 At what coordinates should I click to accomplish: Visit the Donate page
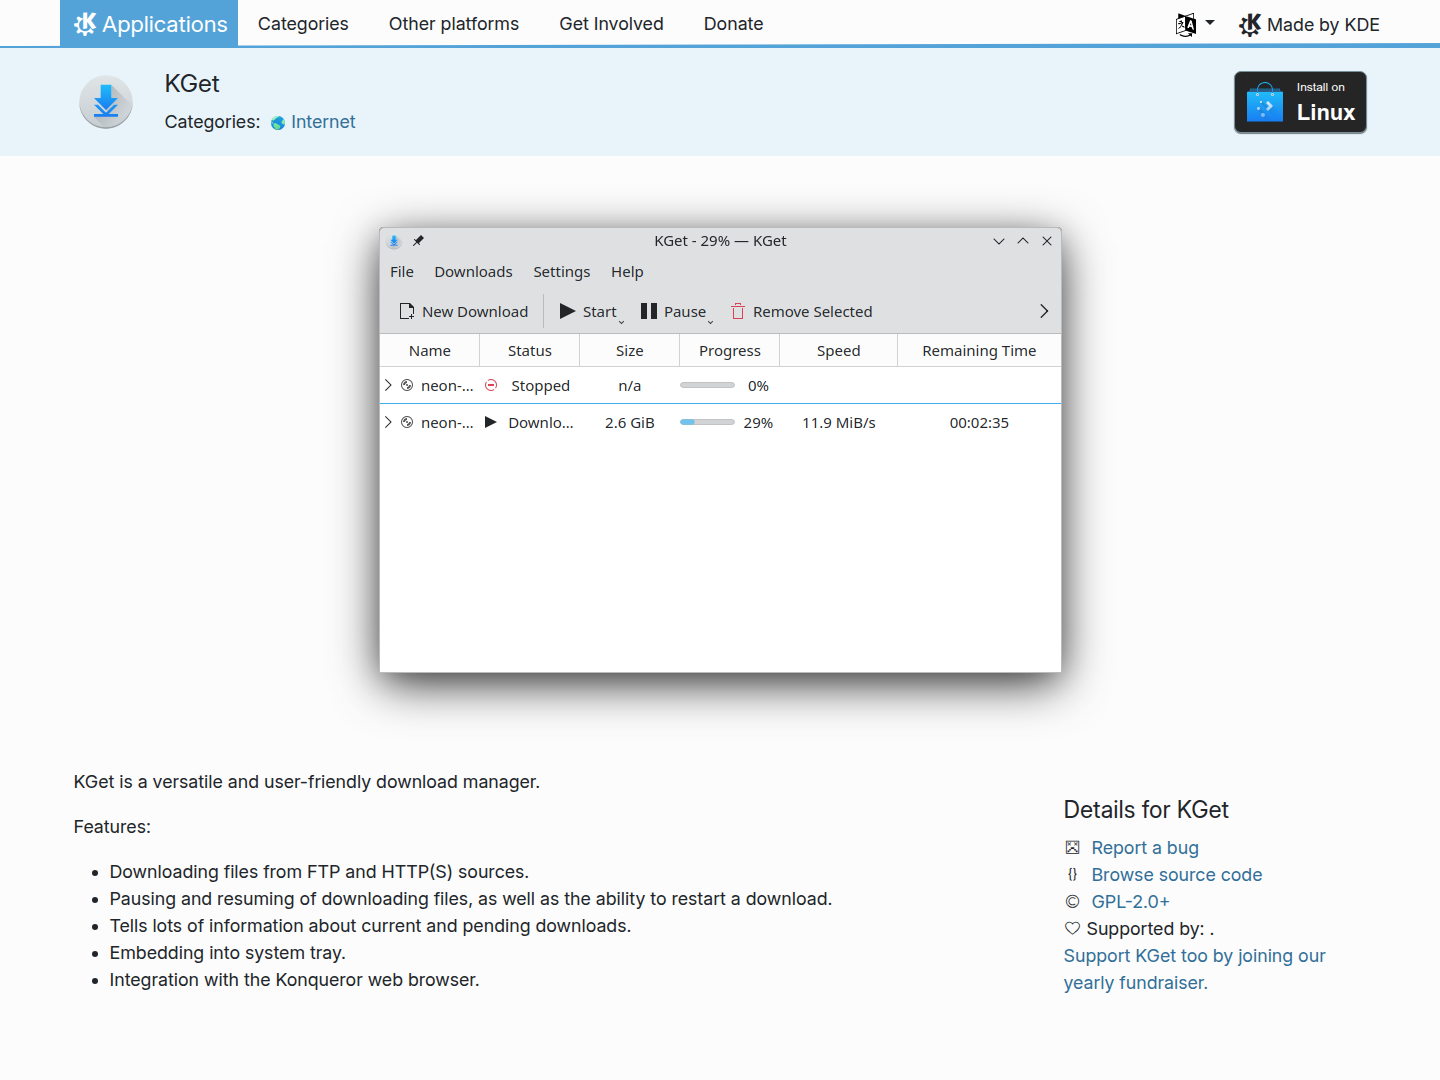click(x=733, y=24)
